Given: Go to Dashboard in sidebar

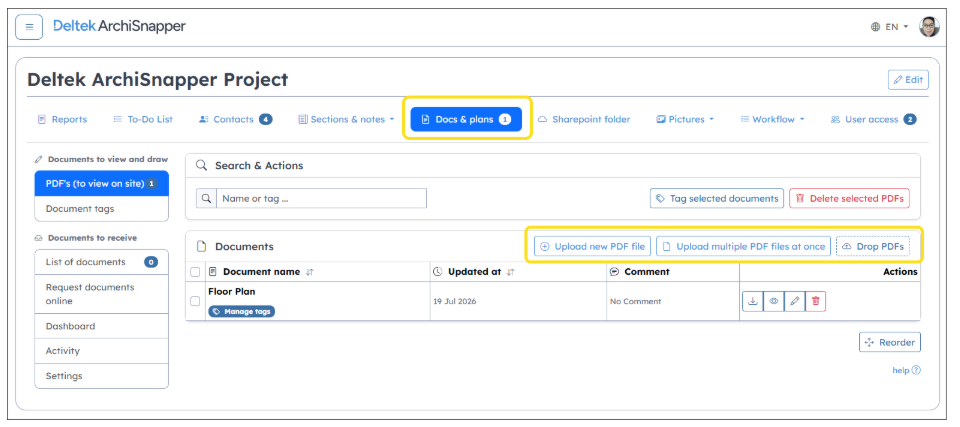Looking at the screenshot, I should 102,326.
